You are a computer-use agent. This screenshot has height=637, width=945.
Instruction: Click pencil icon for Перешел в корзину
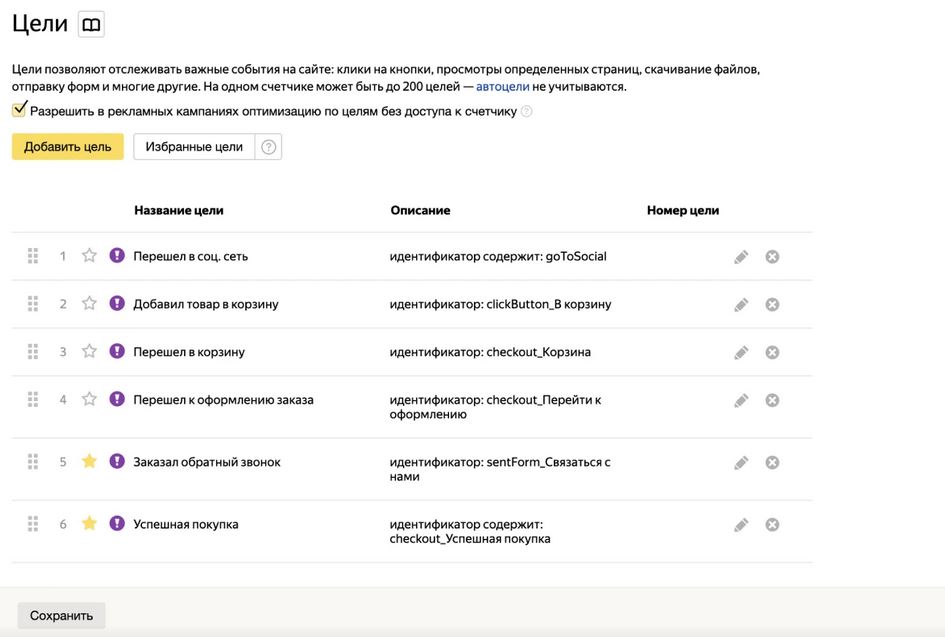(741, 353)
